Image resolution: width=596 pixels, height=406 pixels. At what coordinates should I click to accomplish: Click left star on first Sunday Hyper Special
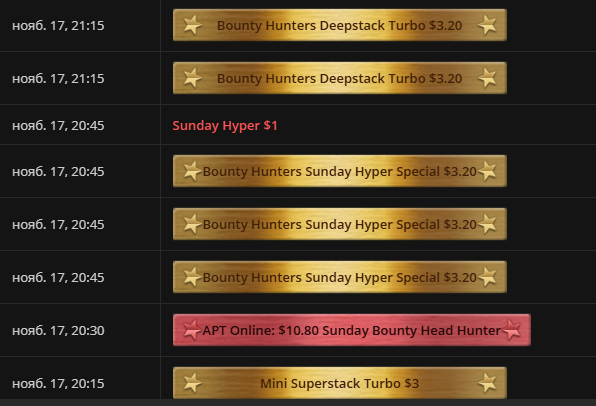tap(193, 171)
